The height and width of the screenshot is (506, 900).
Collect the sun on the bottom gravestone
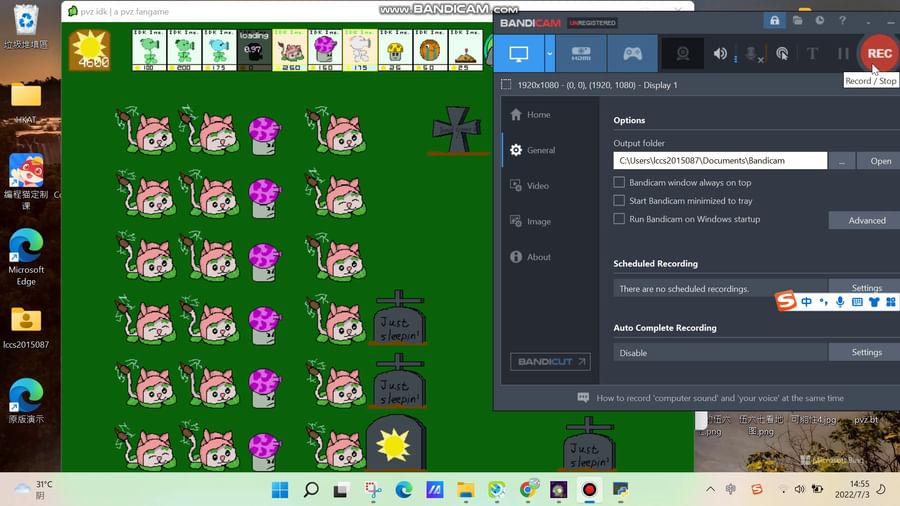tap(394, 445)
